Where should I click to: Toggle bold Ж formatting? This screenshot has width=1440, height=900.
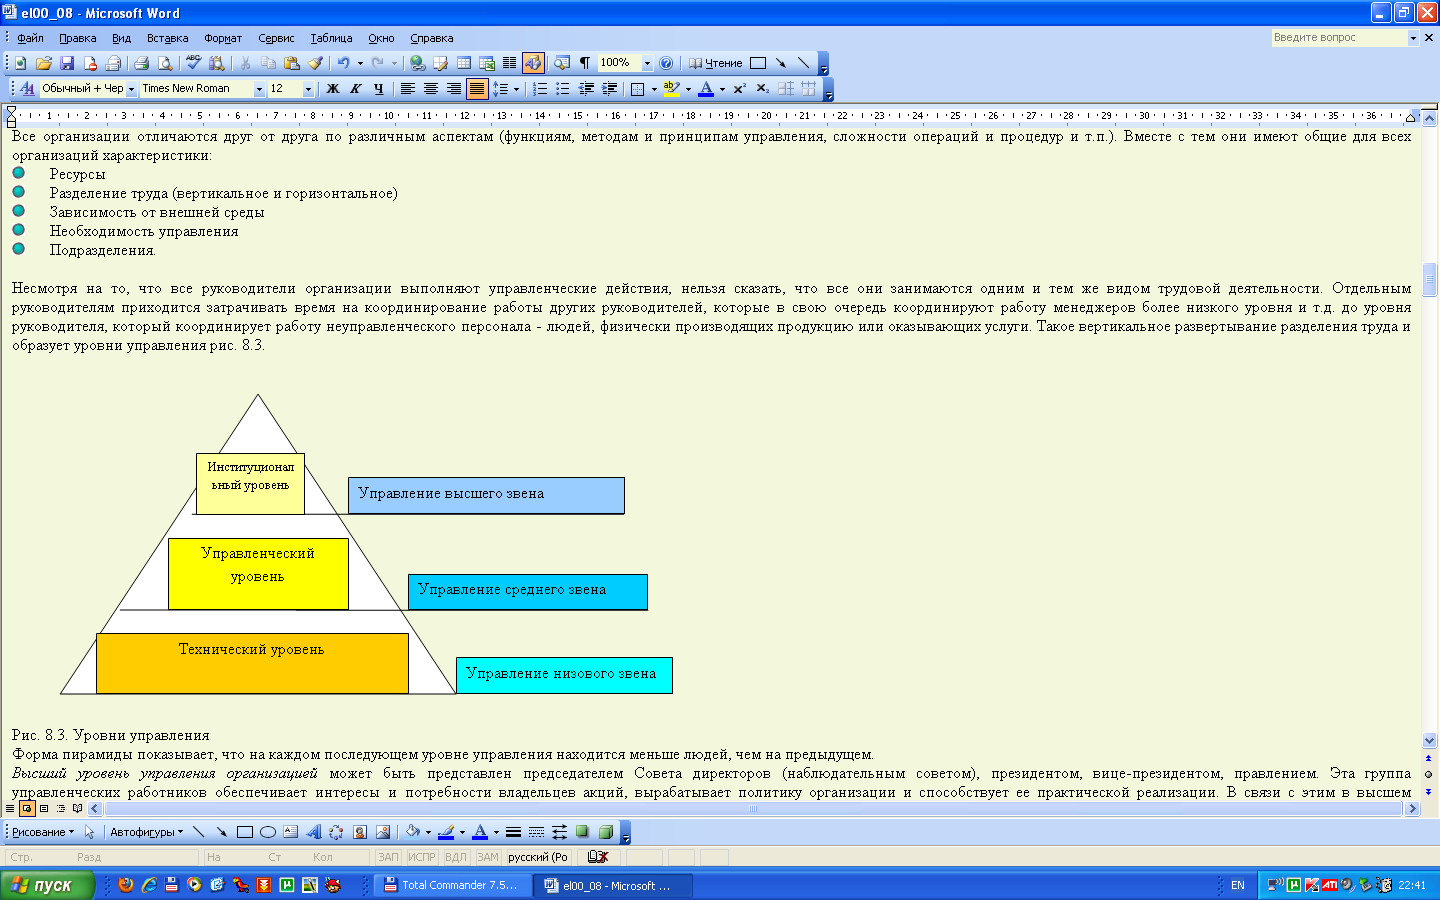[333, 89]
